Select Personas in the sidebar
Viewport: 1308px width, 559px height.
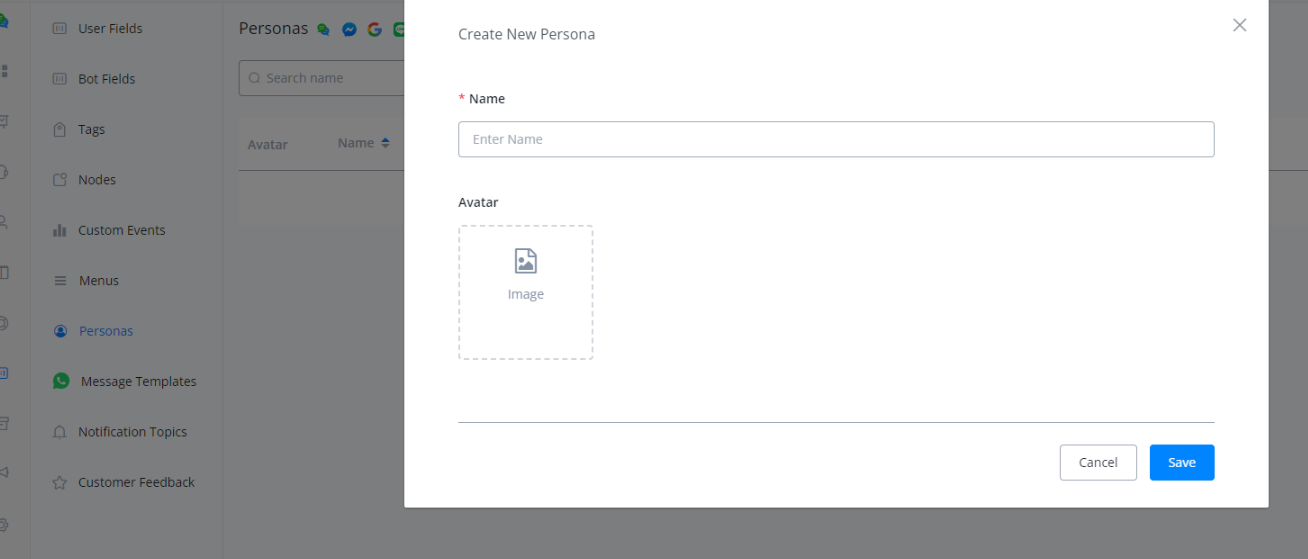click(x=106, y=331)
